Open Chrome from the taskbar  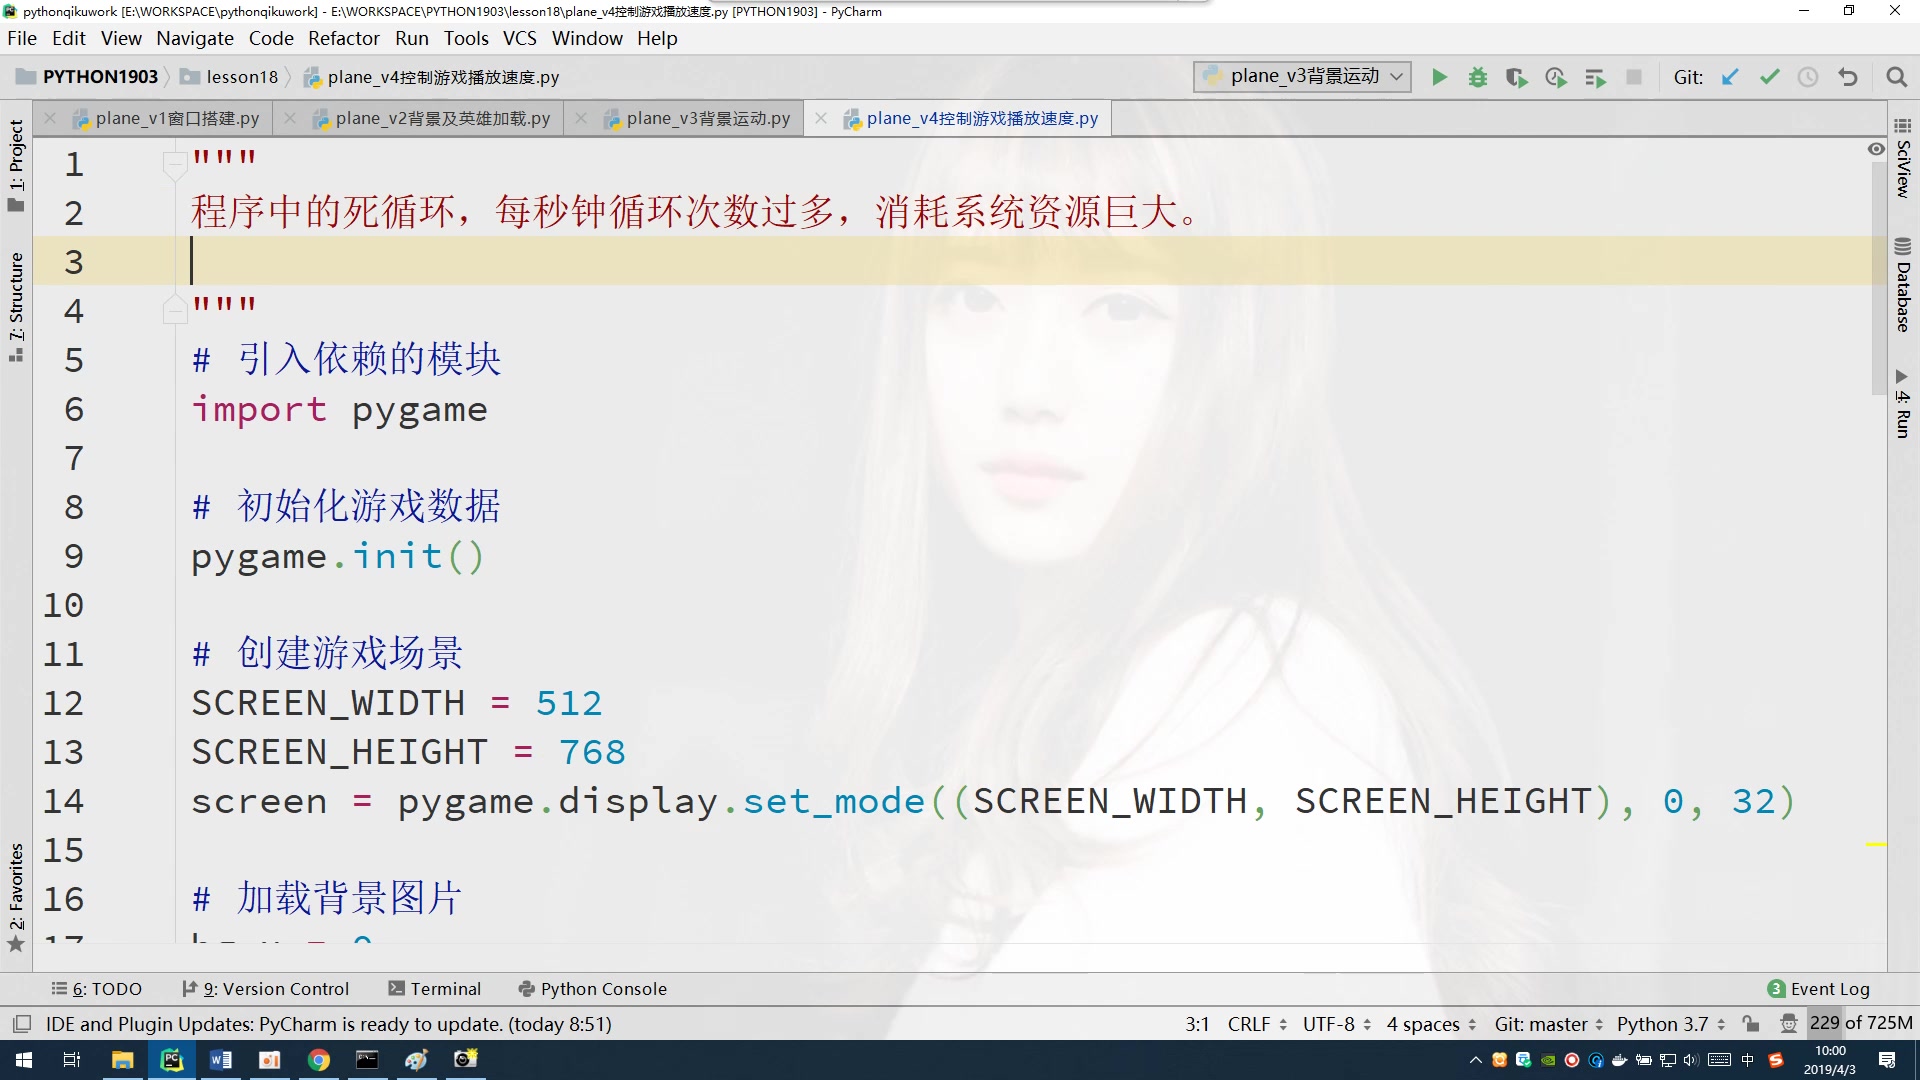point(318,1060)
